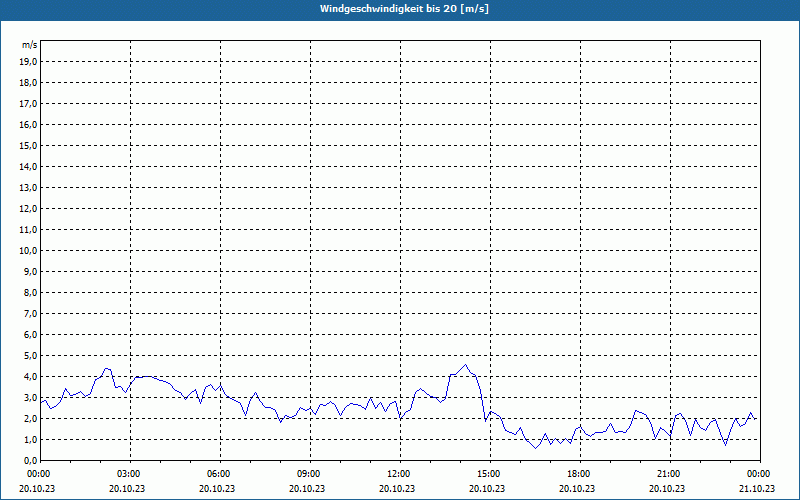800x500 pixels.
Task: Select the 1,0 y-axis label
Action: [x=30, y=439]
